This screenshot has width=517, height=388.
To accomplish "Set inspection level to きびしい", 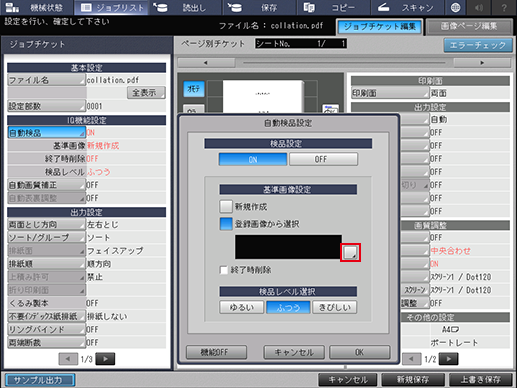I will (x=335, y=307).
